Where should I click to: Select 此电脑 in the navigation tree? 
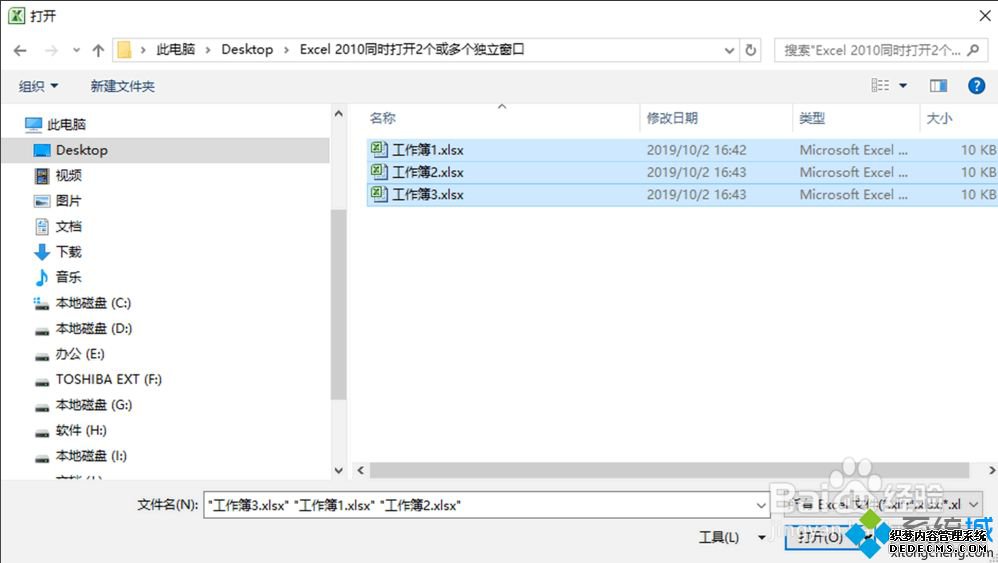click(66, 125)
